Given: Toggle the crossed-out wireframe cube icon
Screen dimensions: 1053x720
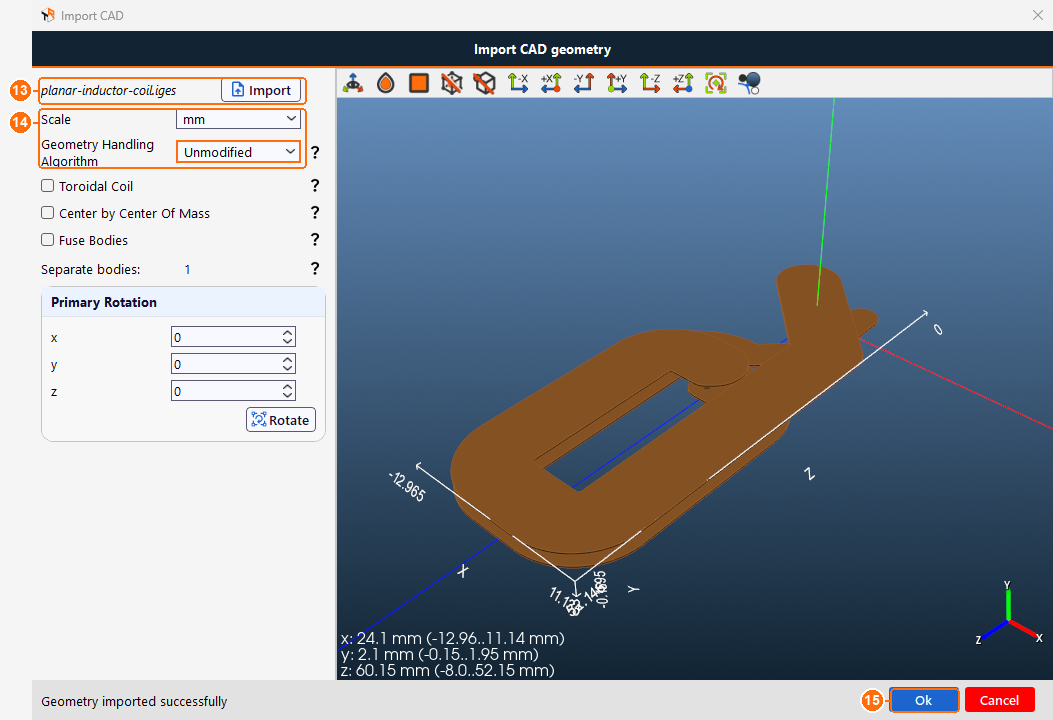Looking at the screenshot, I should (452, 83).
